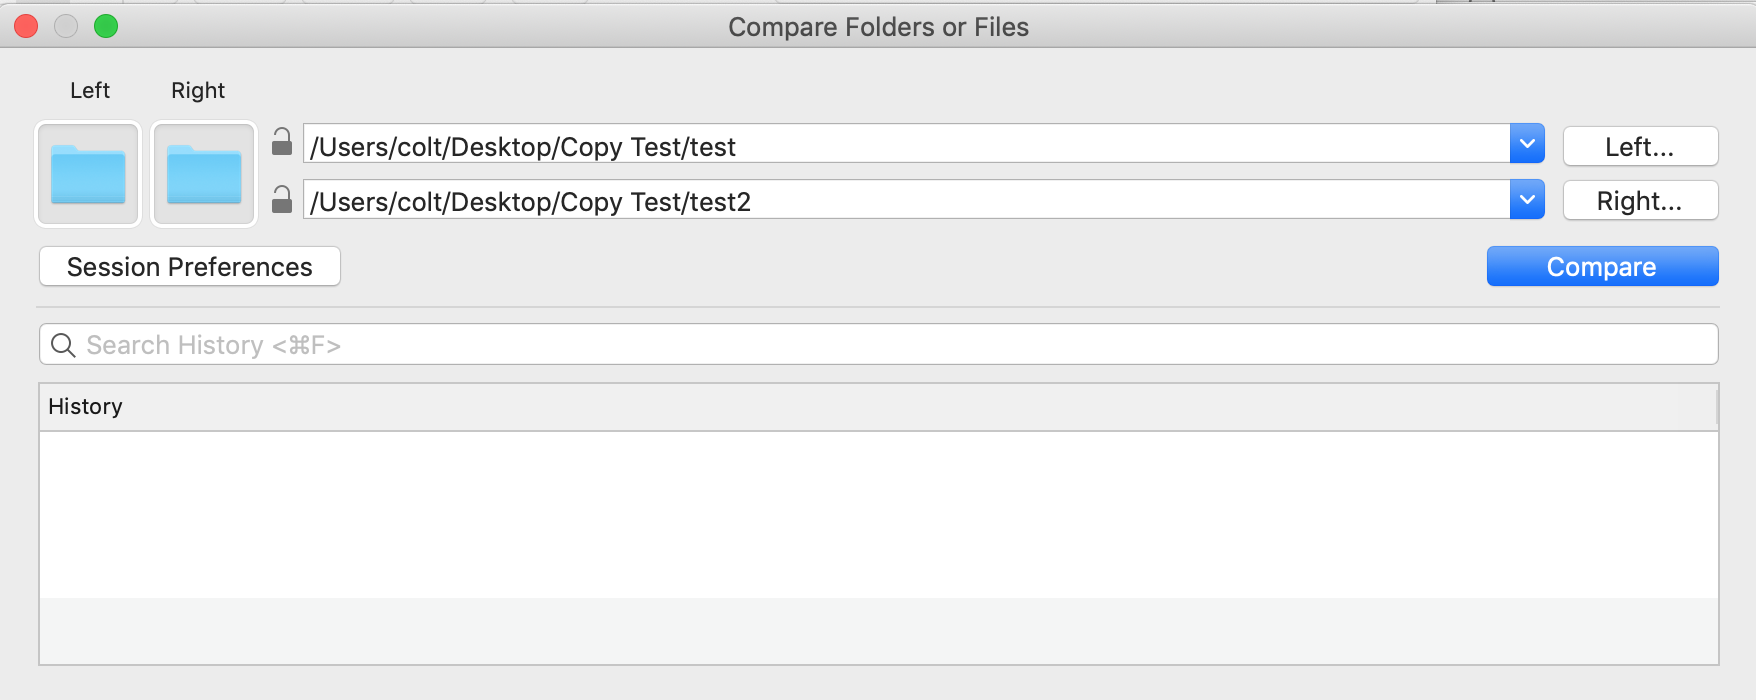Click the Left folder icon well

(x=88, y=174)
